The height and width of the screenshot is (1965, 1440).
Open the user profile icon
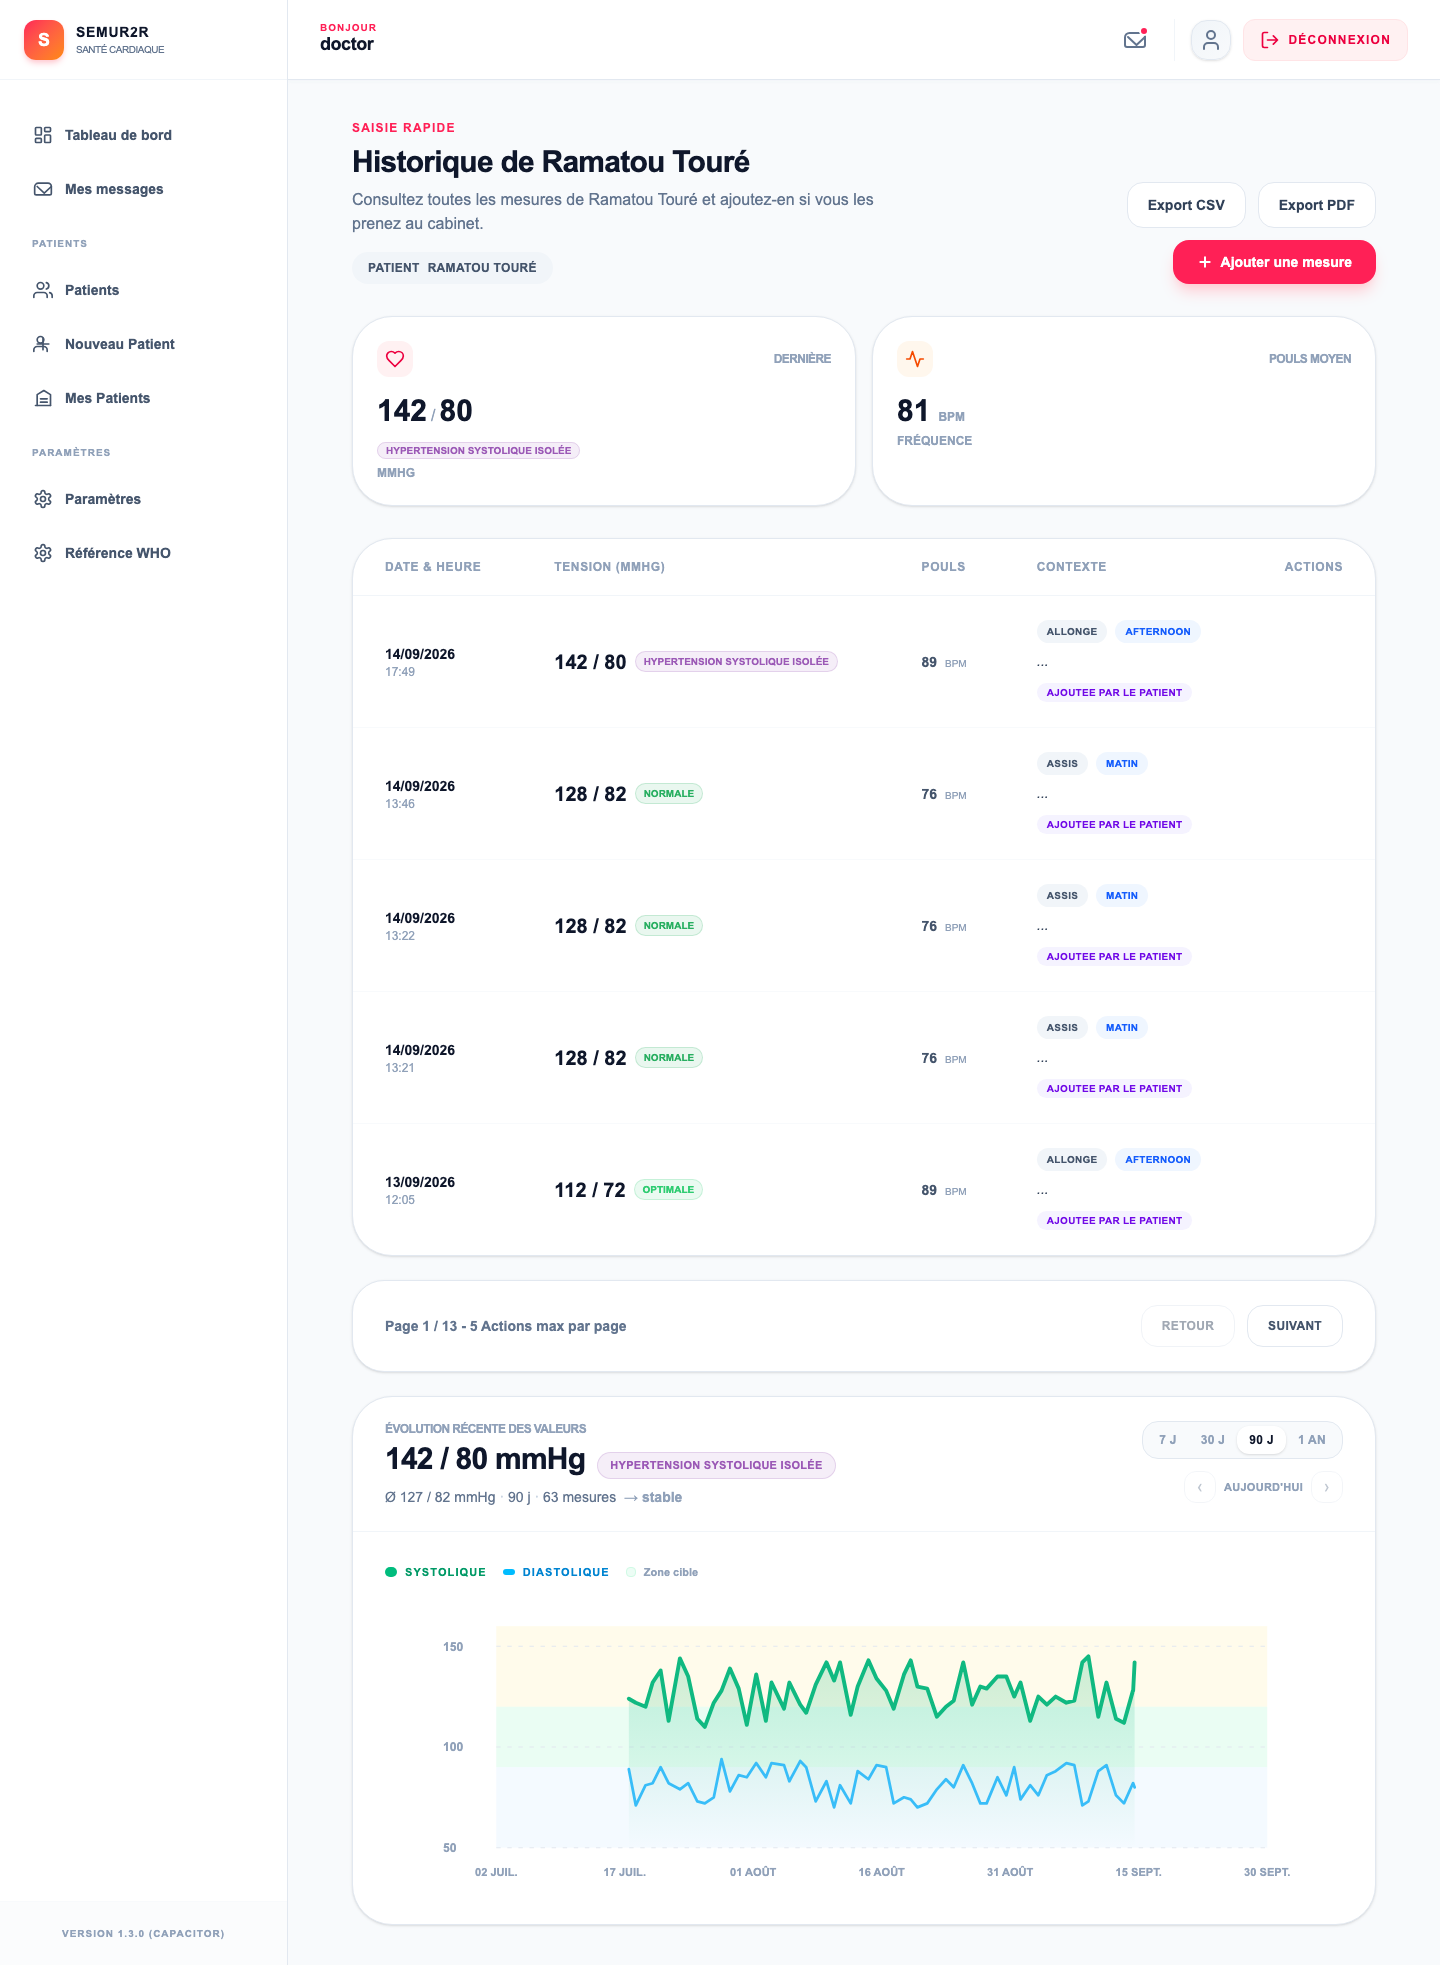(x=1211, y=40)
